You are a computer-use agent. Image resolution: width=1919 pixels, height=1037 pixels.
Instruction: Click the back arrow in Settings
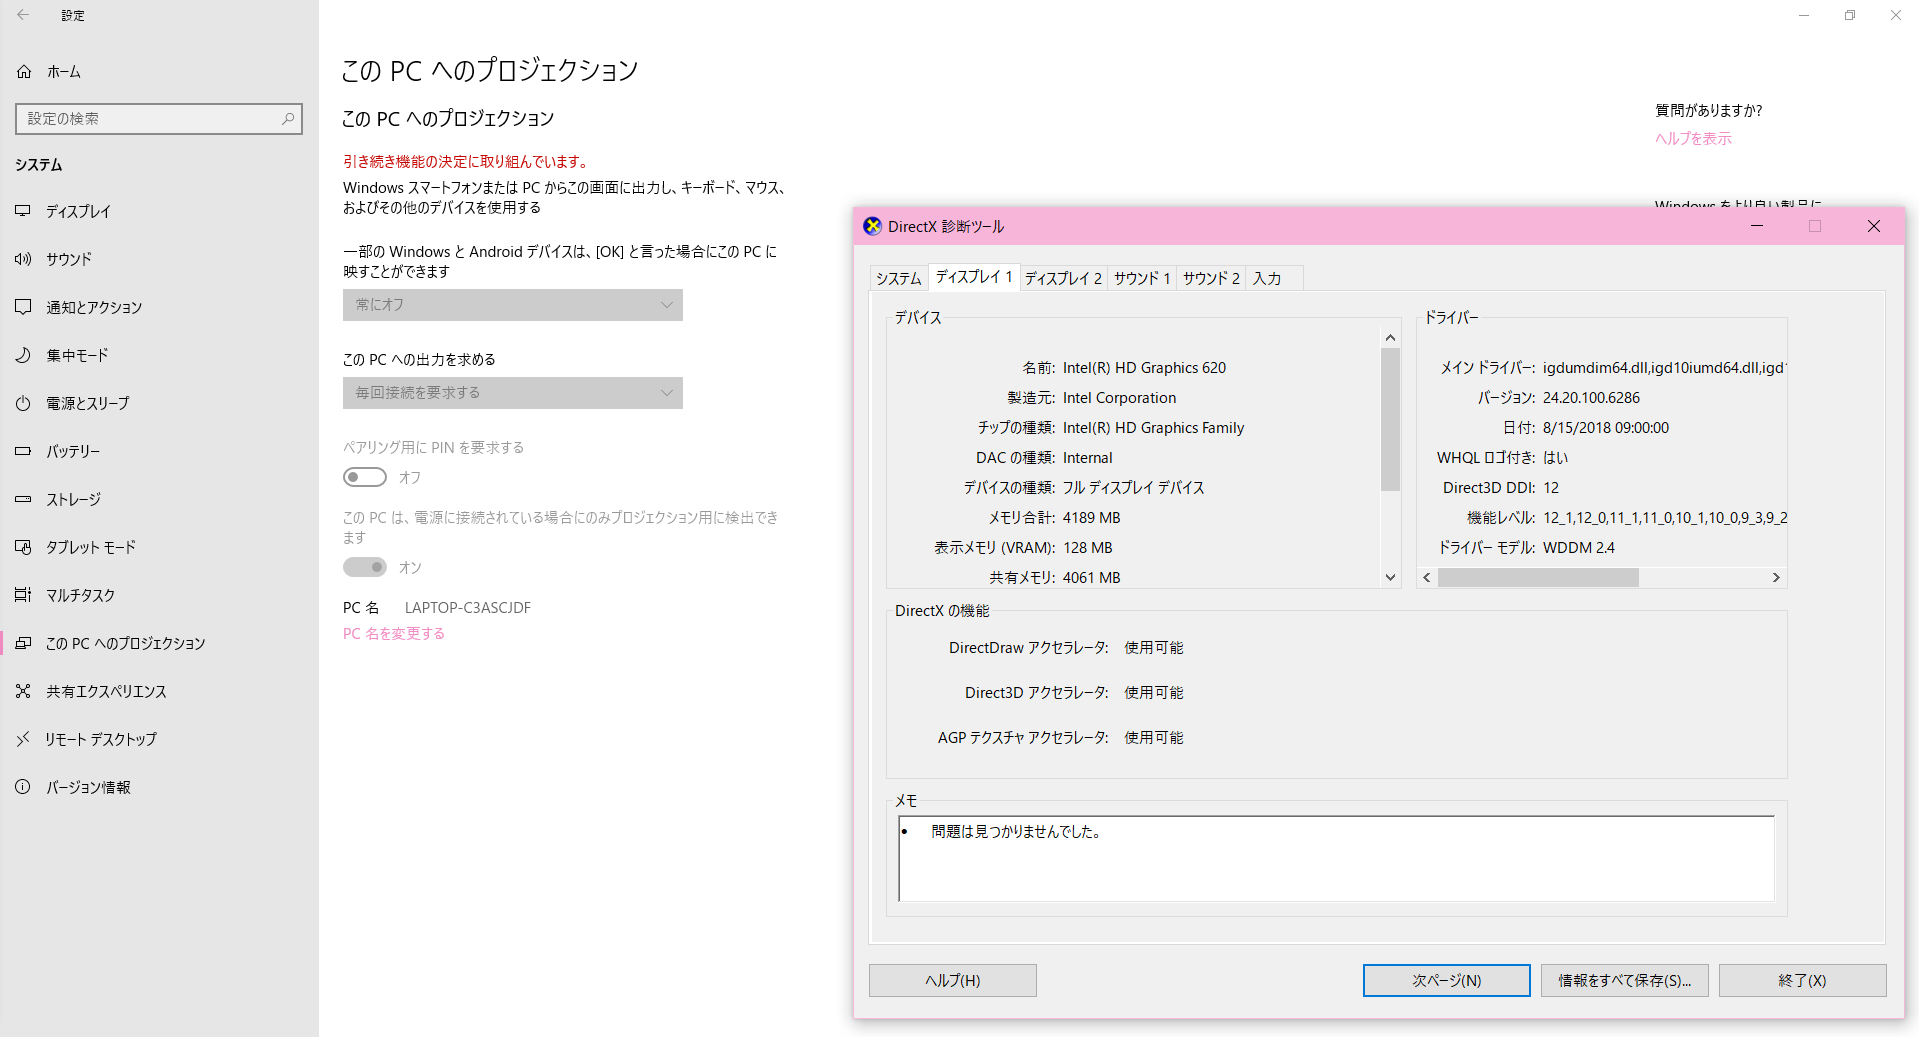click(23, 15)
